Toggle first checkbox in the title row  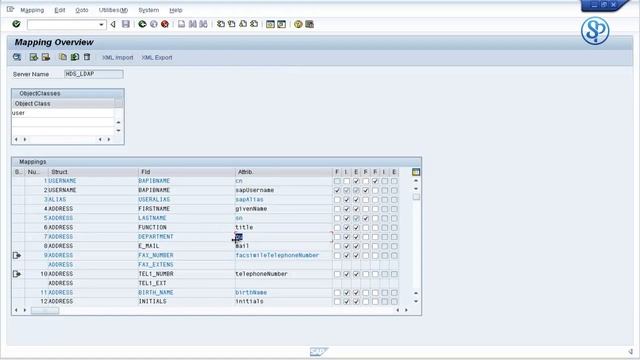(337, 227)
